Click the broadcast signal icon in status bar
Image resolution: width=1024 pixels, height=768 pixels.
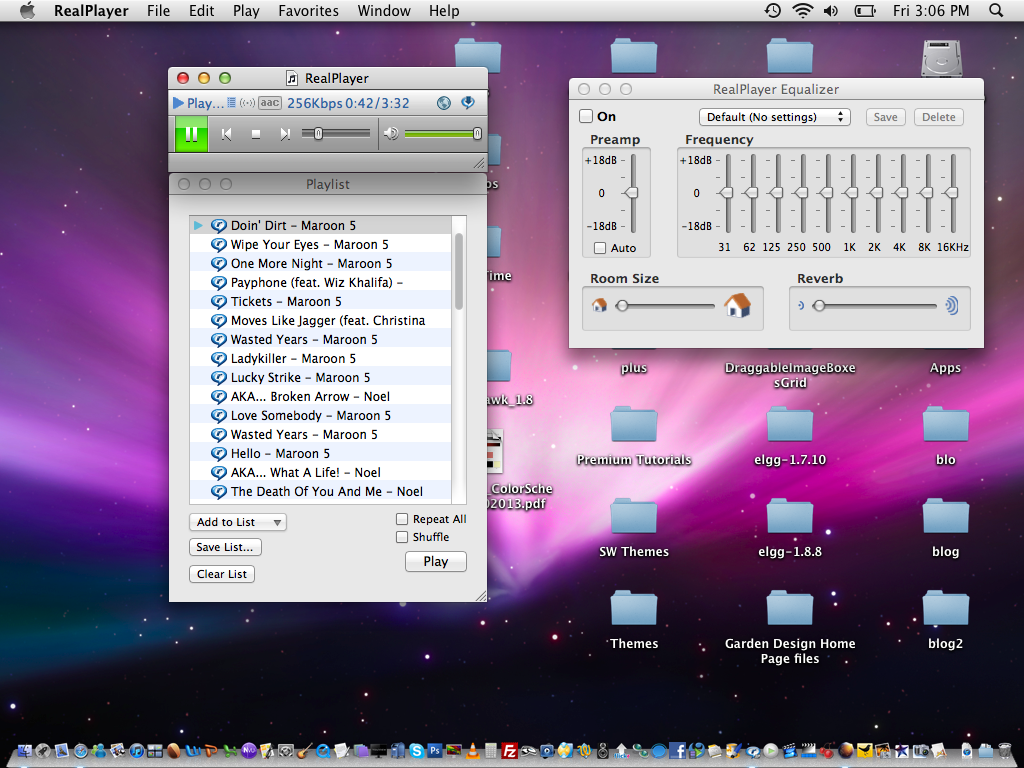point(247,103)
